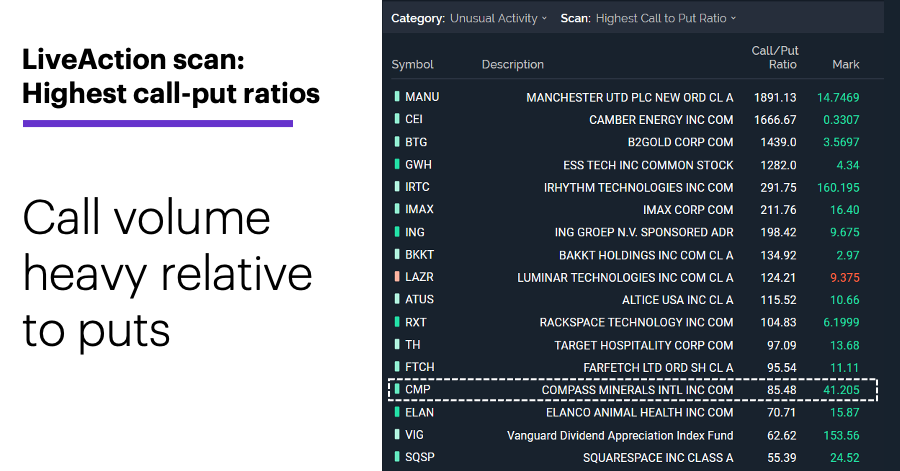Screen dimensions: 900x471
Task: Click the green indicator beside MANU
Action: coord(397,96)
